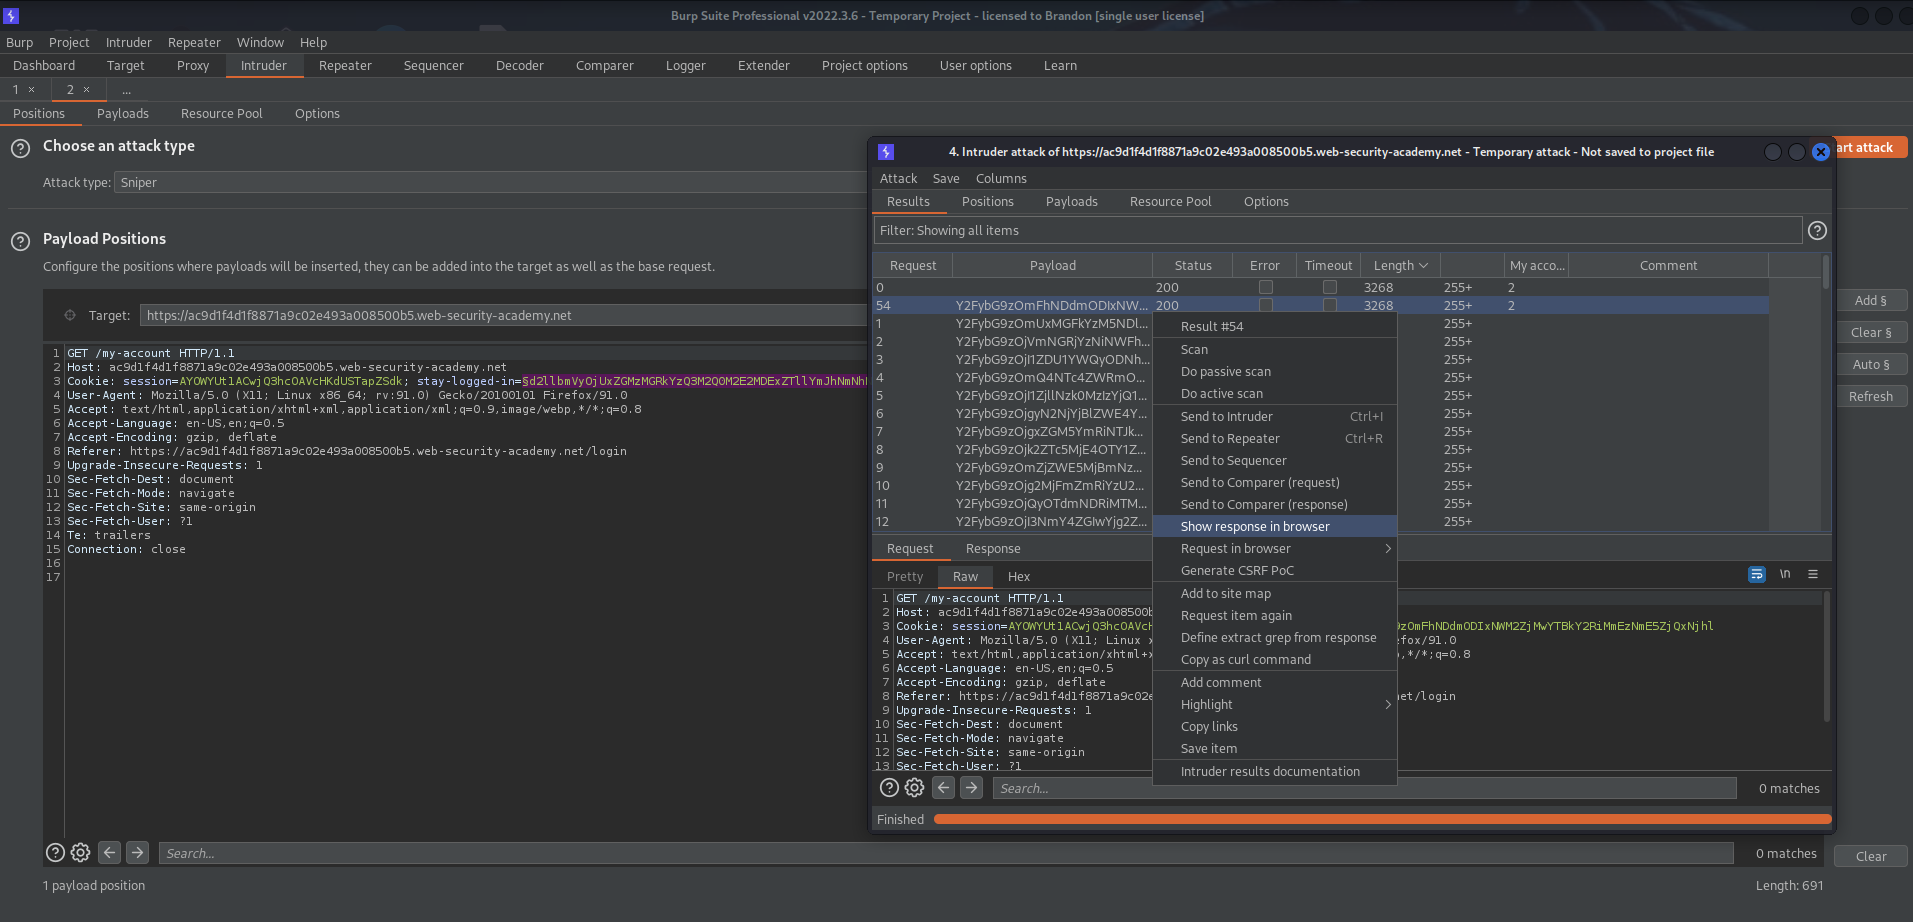Image resolution: width=1913 pixels, height=922 pixels.
Task: Click the Finished attack progress bar
Action: pos(1382,819)
